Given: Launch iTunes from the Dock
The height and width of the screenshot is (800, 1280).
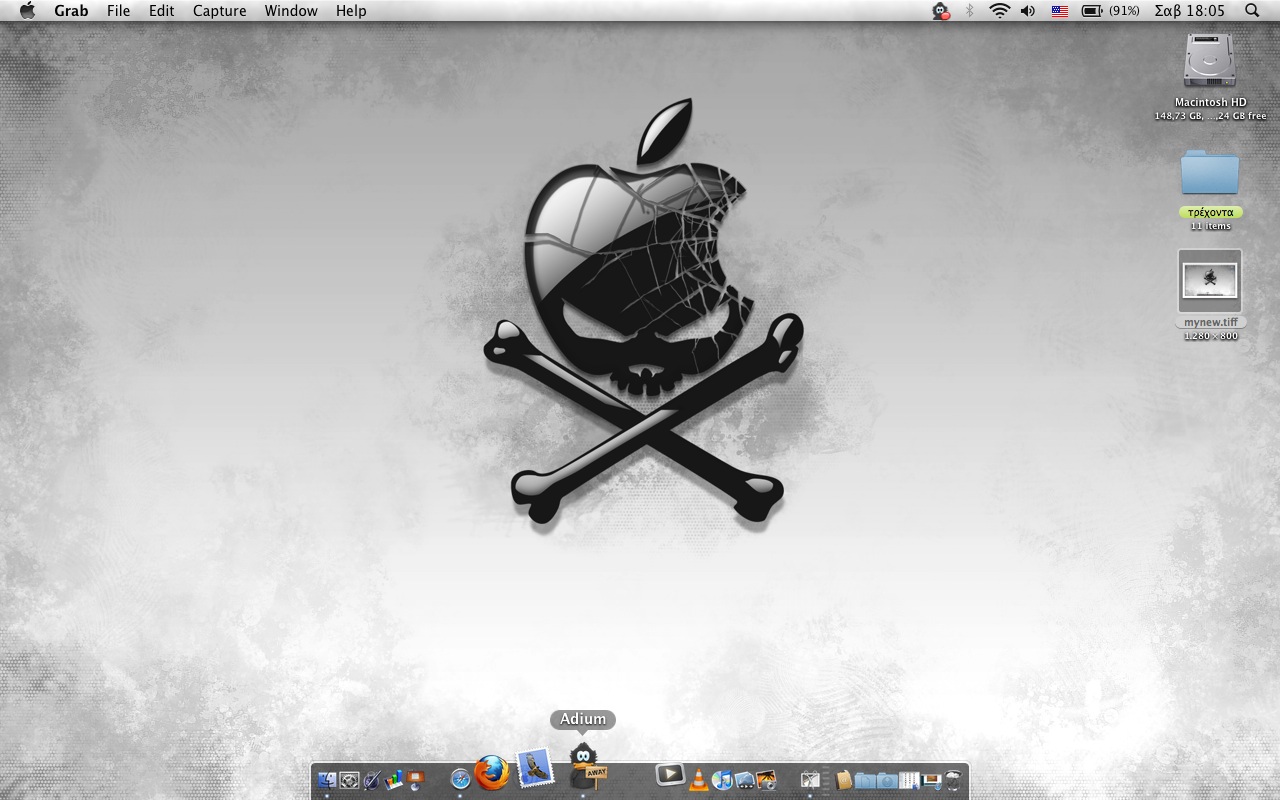Looking at the screenshot, I should point(722,779).
